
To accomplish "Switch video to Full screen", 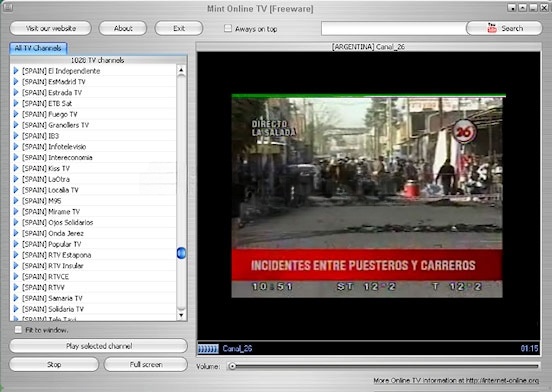I will point(146,365).
